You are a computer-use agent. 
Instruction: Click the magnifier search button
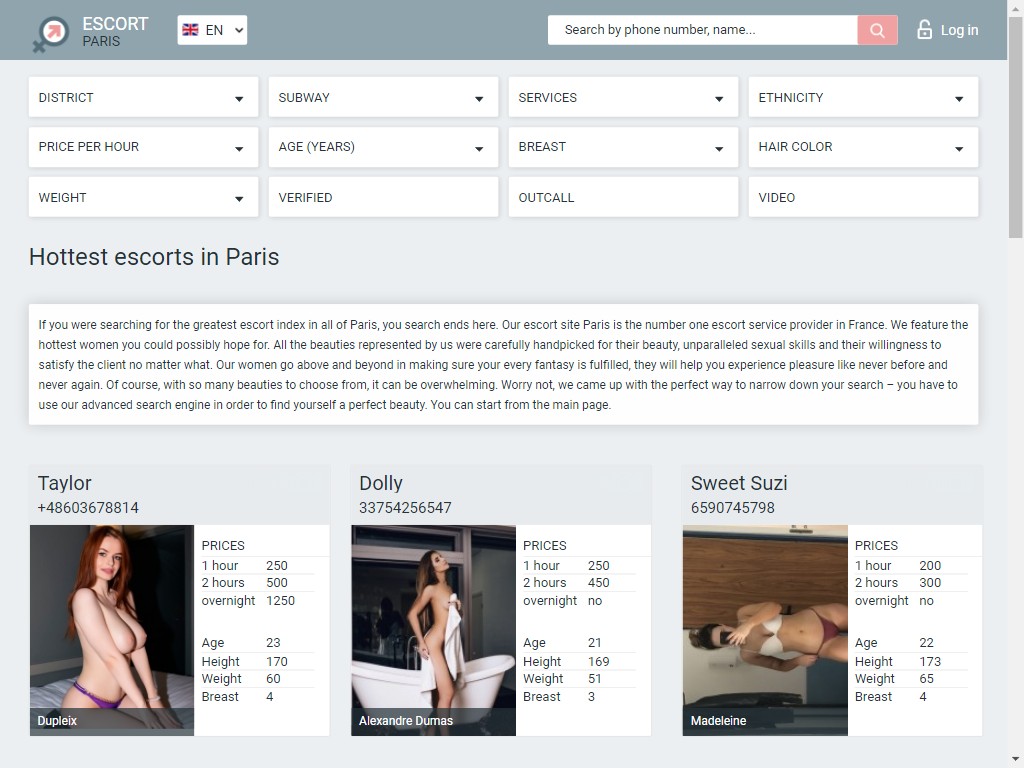877,30
